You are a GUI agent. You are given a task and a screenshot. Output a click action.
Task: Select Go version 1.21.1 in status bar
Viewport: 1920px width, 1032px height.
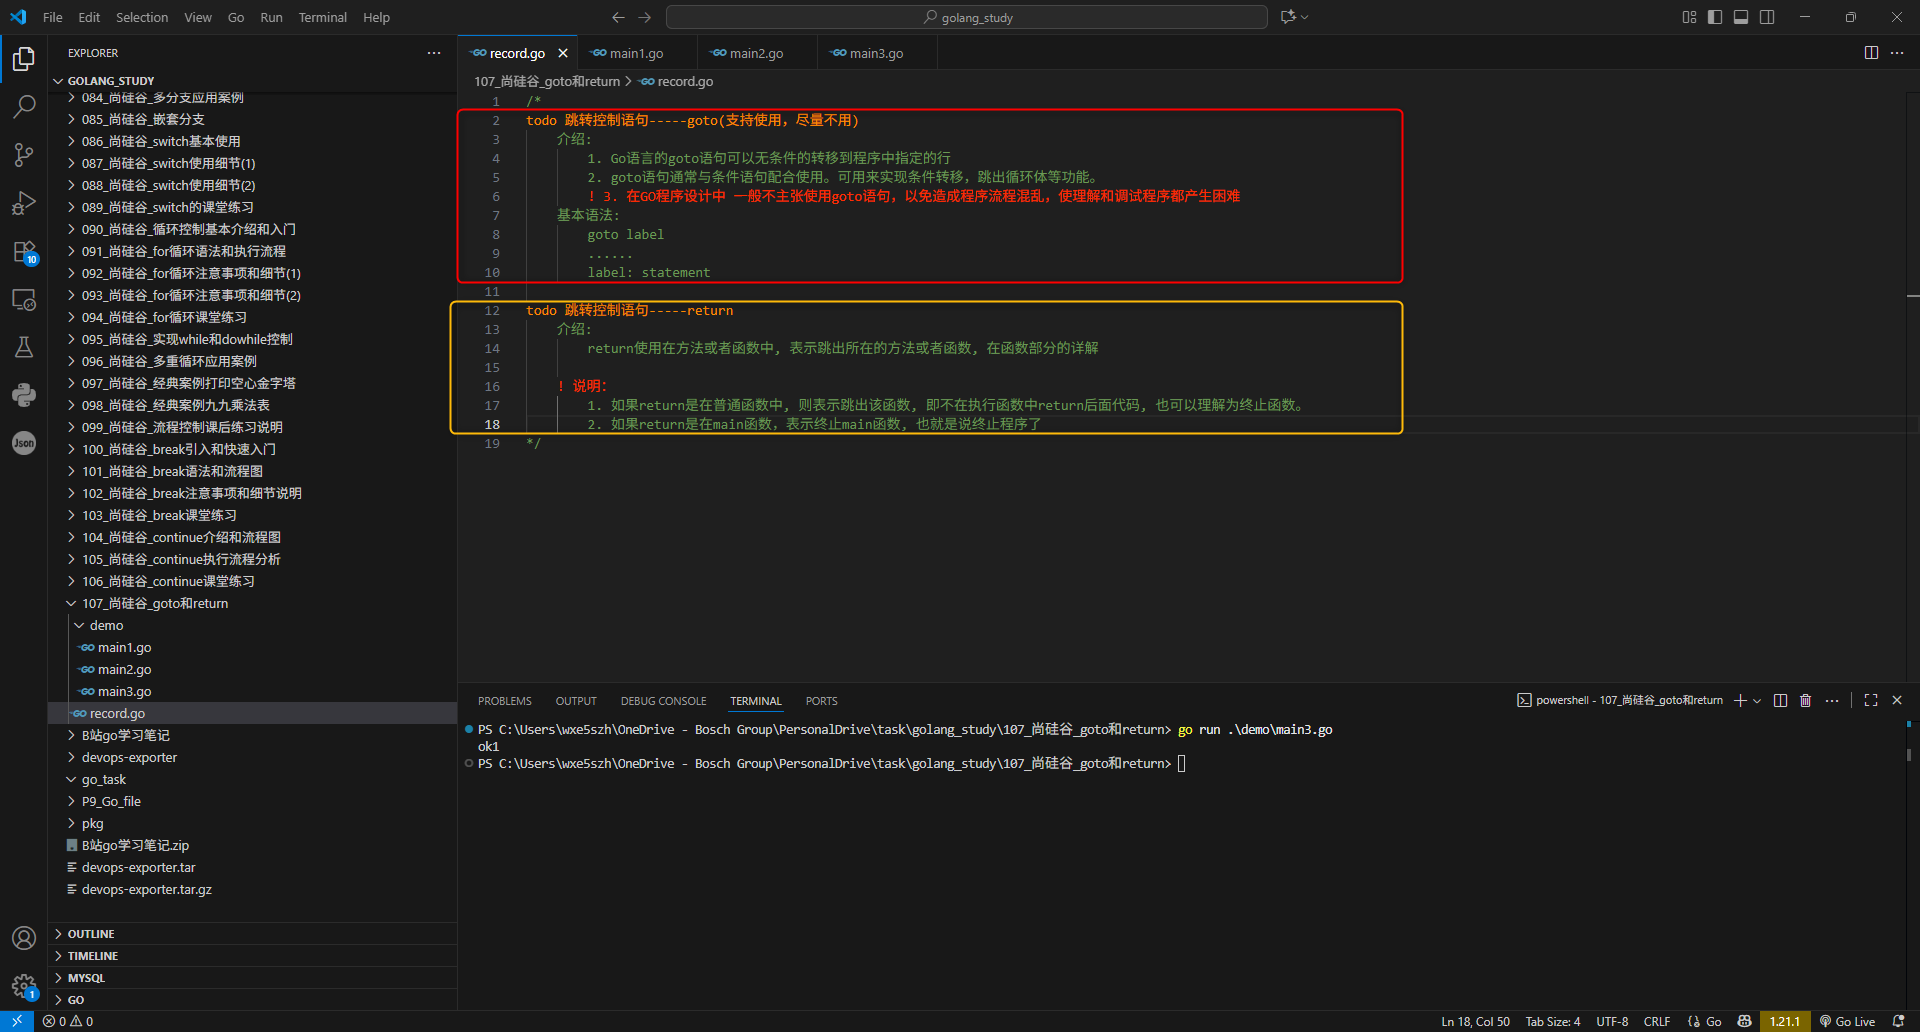coord(1784,1021)
